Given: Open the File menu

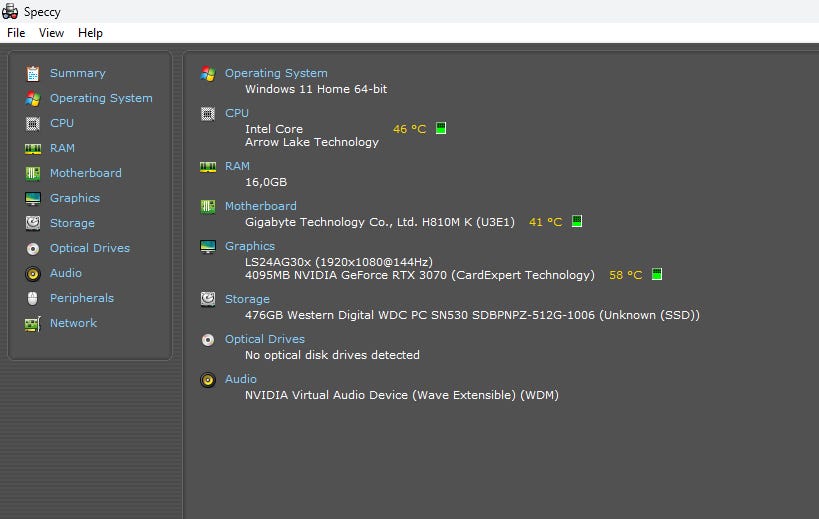Looking at the screenshot, I should (16, 33).
